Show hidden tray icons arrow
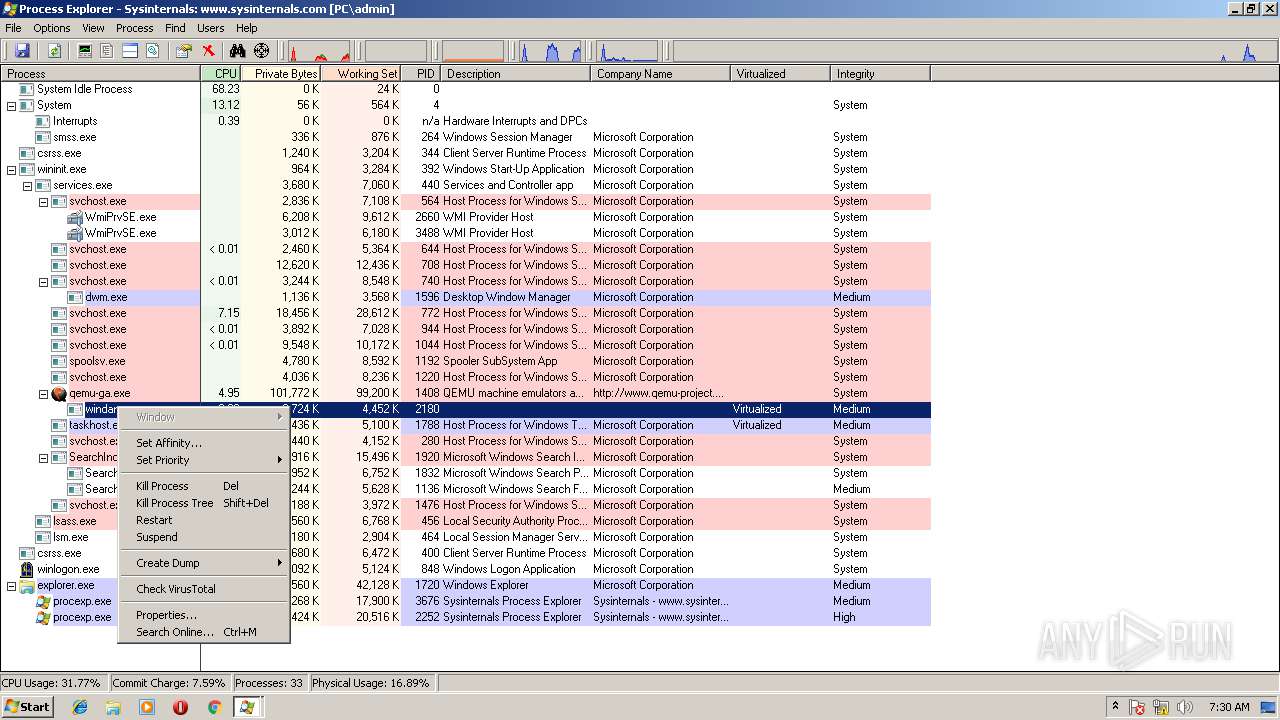1280x720 pixels. 1116,707
